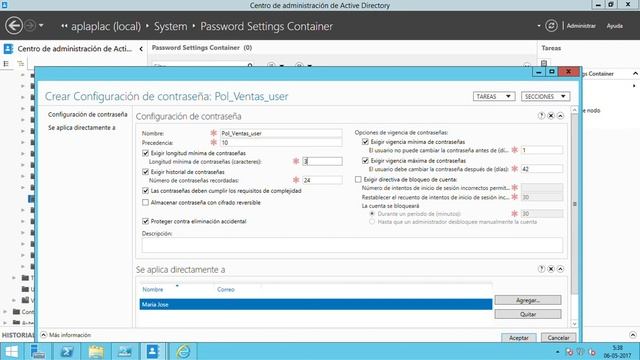
Task: Toggle Exigir vigencia mínima de contraseñas
Action: [x=365, y=142]
